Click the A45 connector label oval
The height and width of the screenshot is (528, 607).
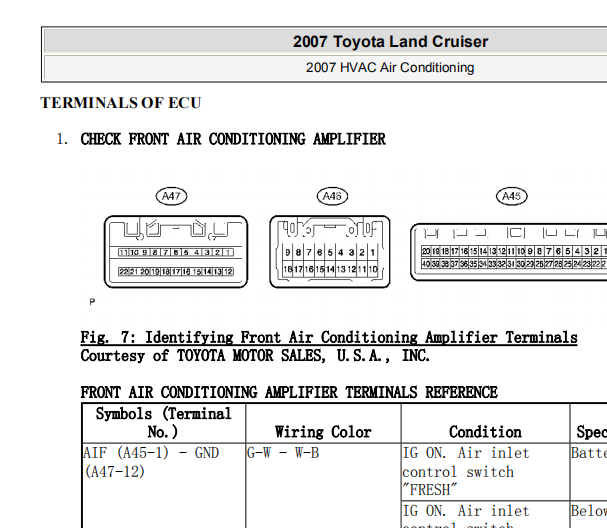(x=511, y=196)
